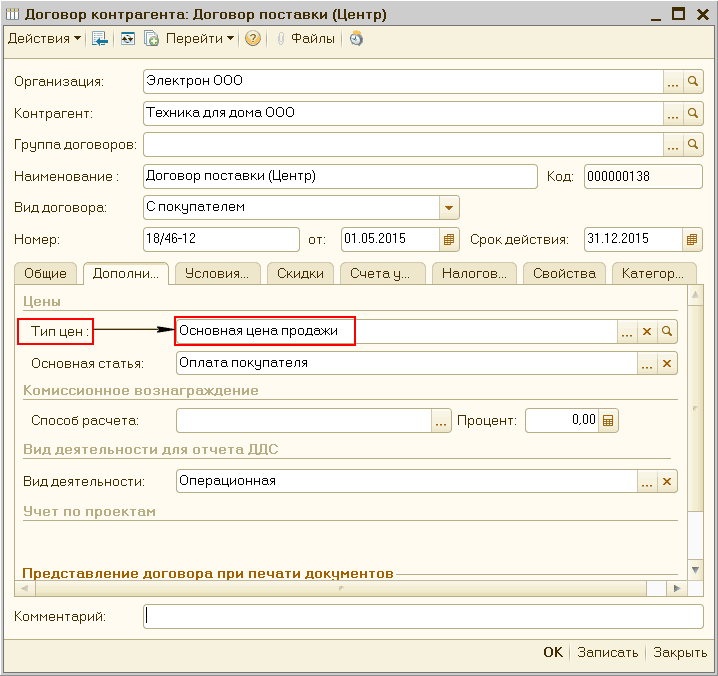The image size is (718, 676).
Task: Click horizontal scrollbar left arrow
Action: 25,589
